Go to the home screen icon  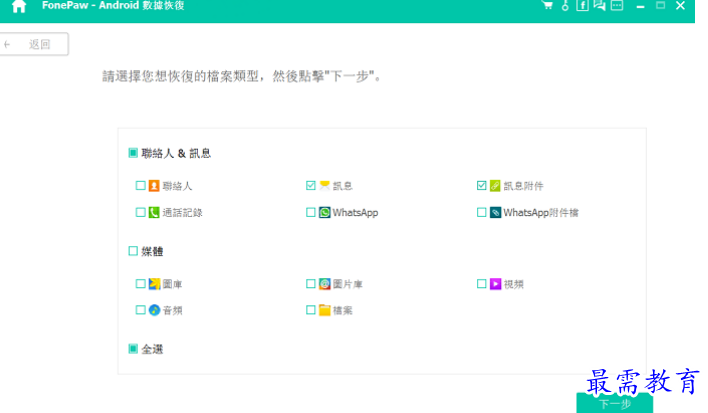[x=19, y=6]
